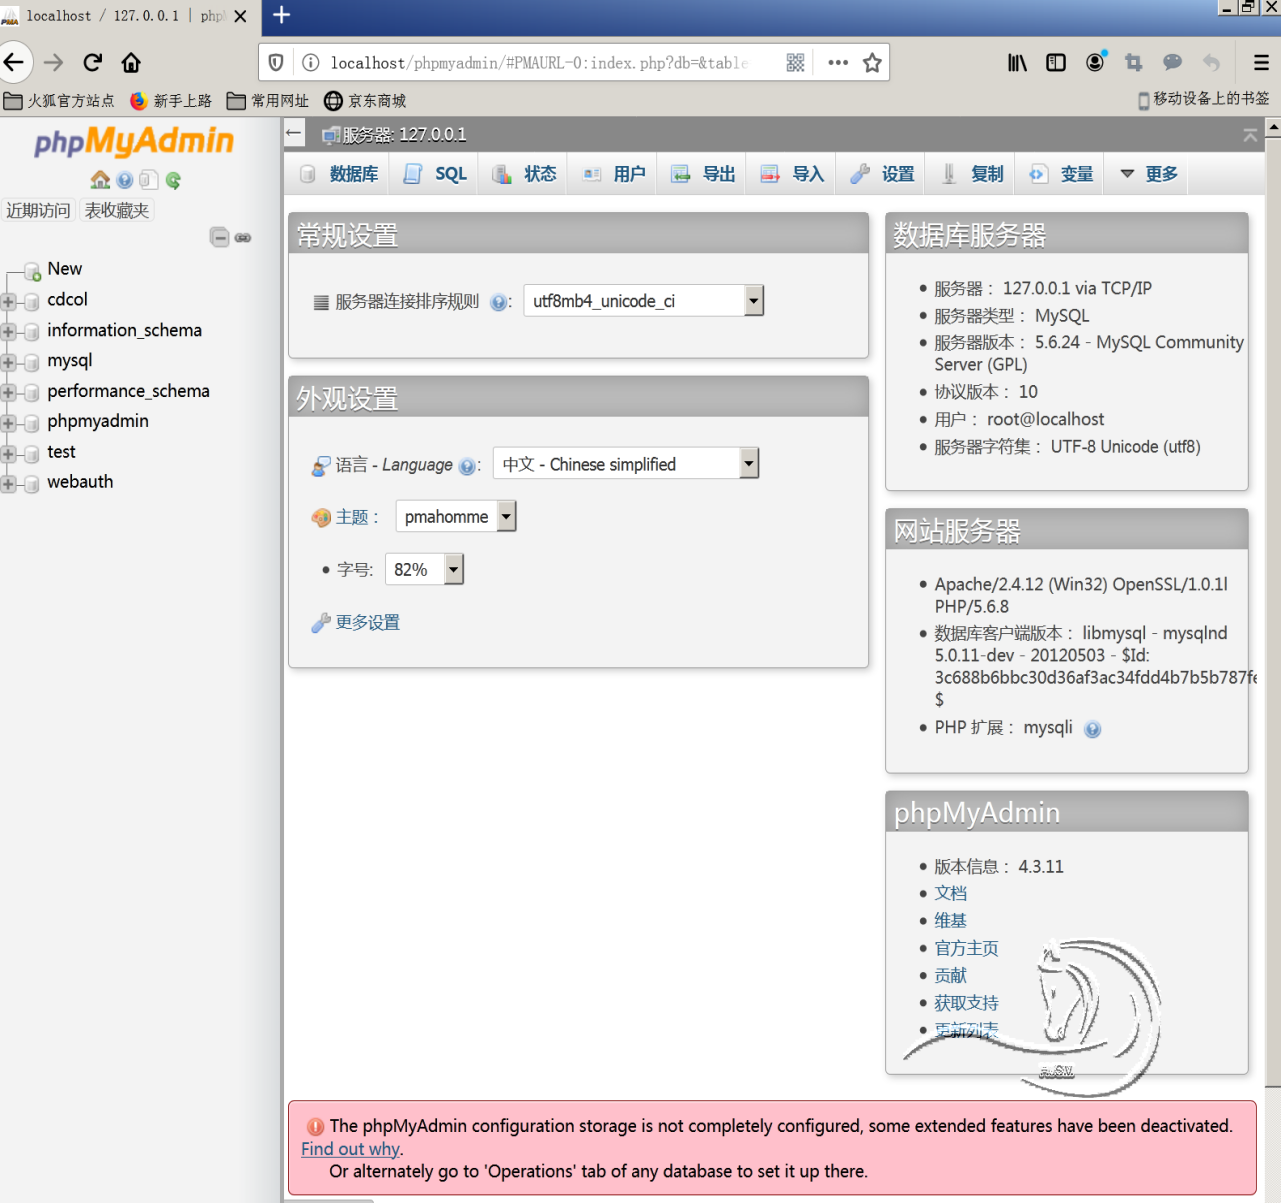This screenshot has height=1203, width=1281.
Task: Open the 状态 (Status) tab
Action: click(525, 174)
